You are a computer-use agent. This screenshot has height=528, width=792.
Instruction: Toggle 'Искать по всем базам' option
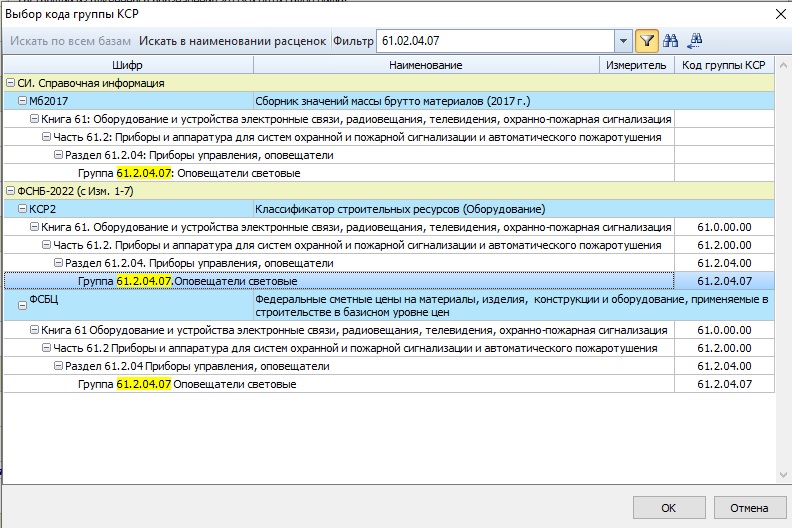[x=71, y=41]
